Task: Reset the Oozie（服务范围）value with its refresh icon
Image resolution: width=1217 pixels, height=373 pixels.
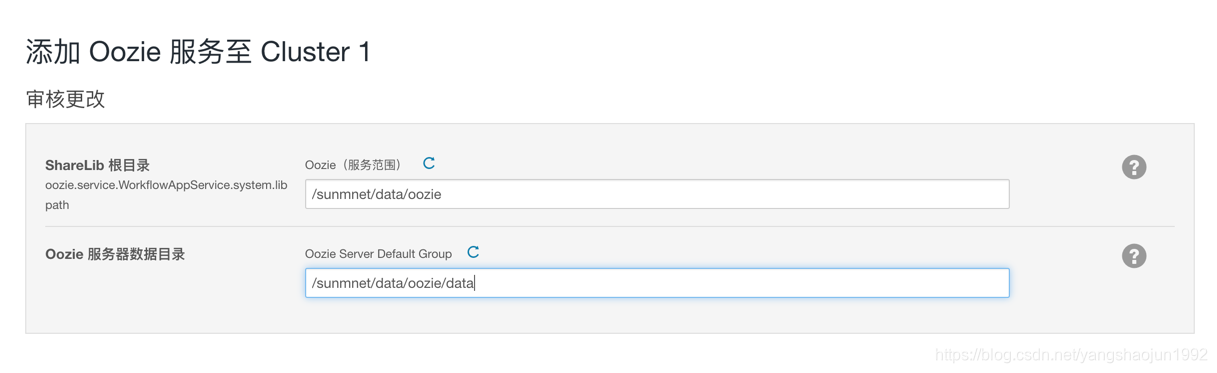Action: (429, 163)
